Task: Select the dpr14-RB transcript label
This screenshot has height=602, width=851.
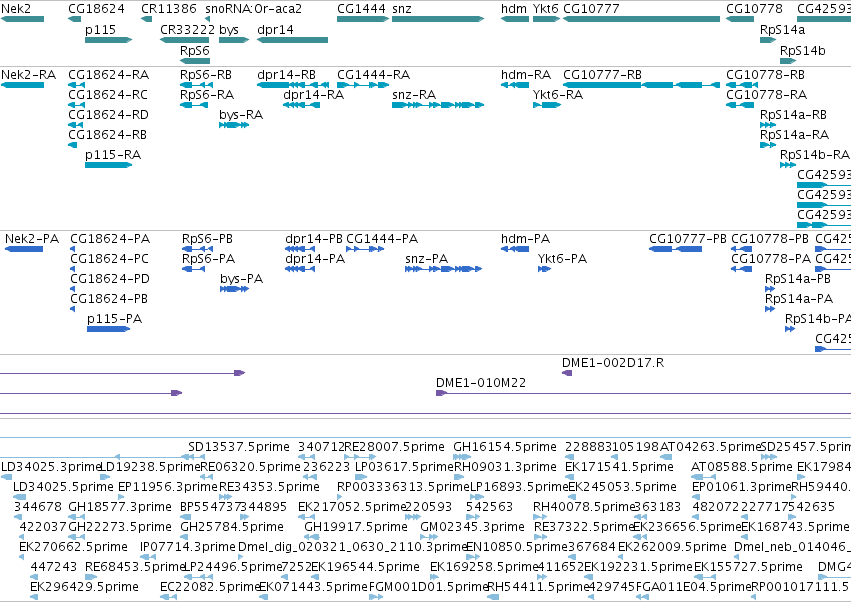Action: [x=287, y=74]
